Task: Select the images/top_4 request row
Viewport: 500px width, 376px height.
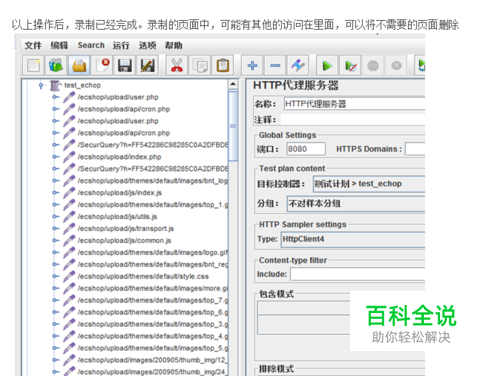Action: (153, 336)
